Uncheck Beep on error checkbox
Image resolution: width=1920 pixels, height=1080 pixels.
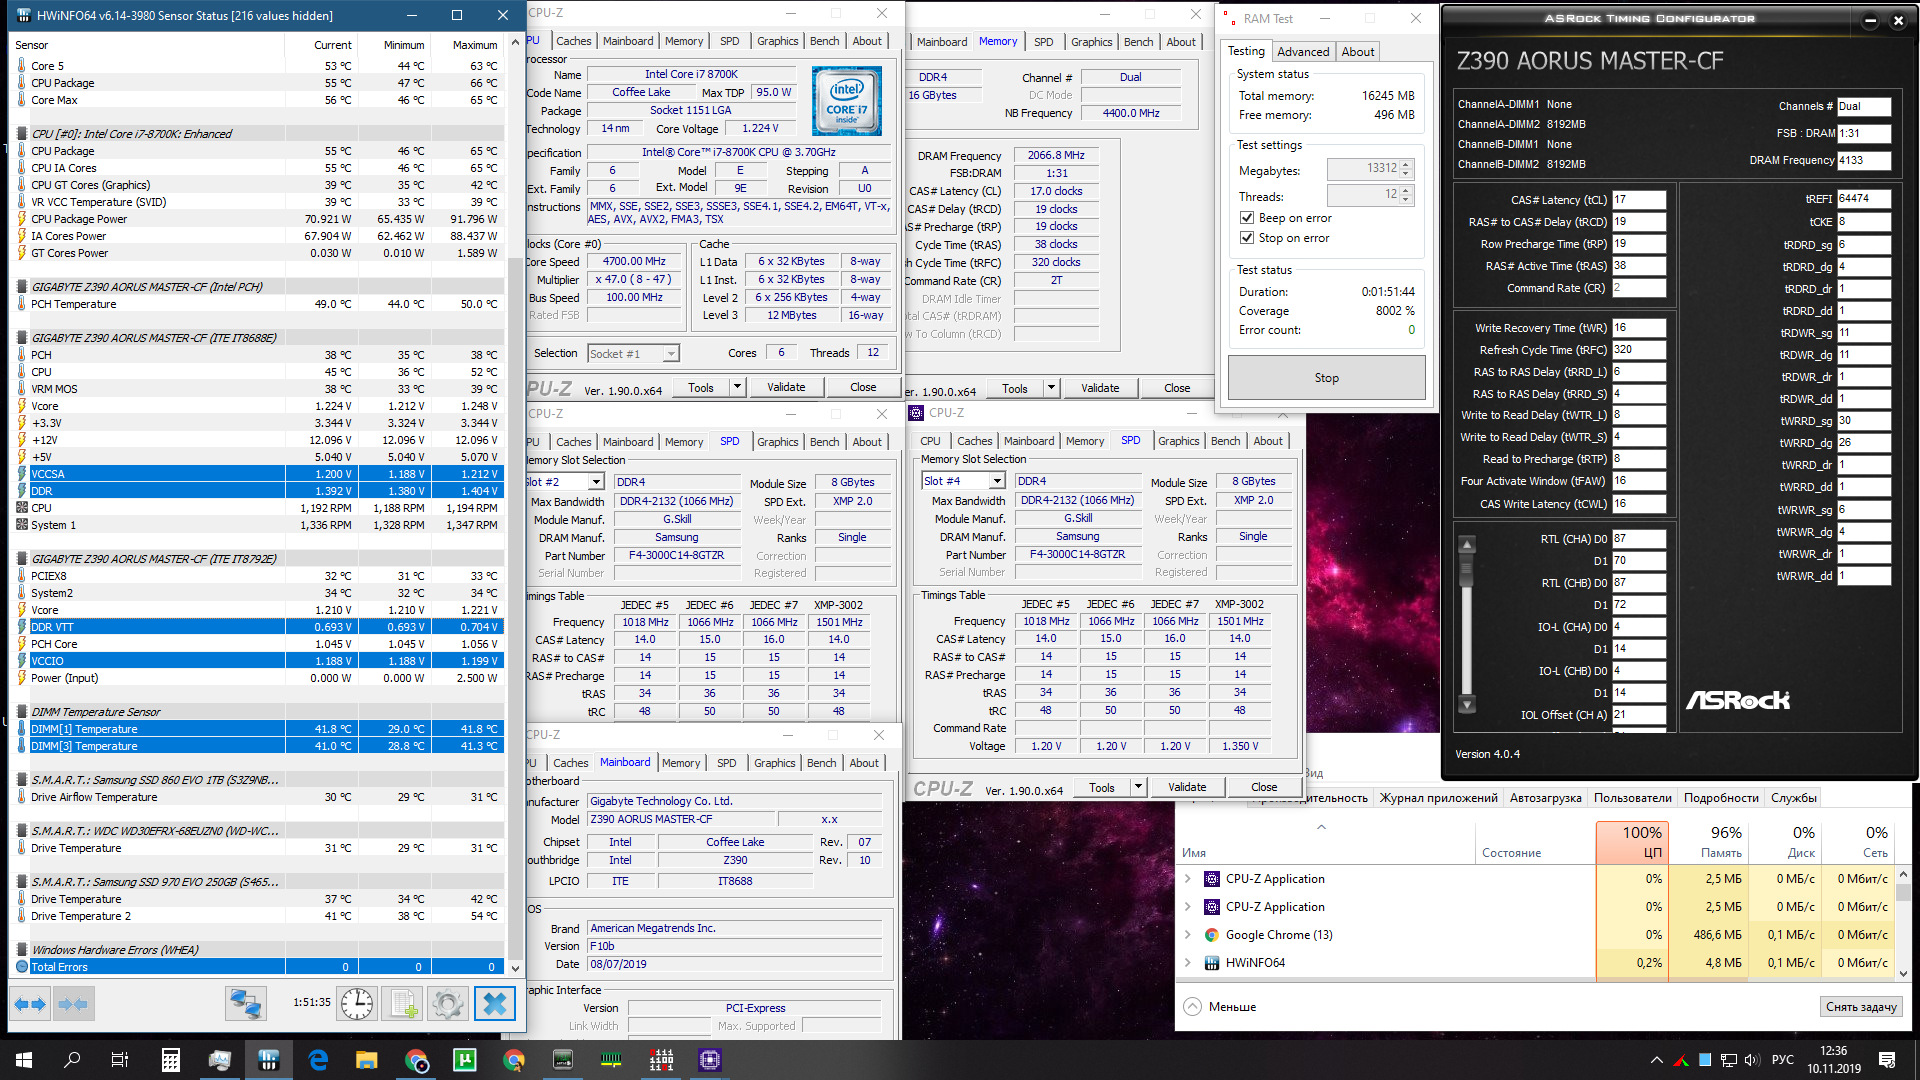[x=1247, y=218]
